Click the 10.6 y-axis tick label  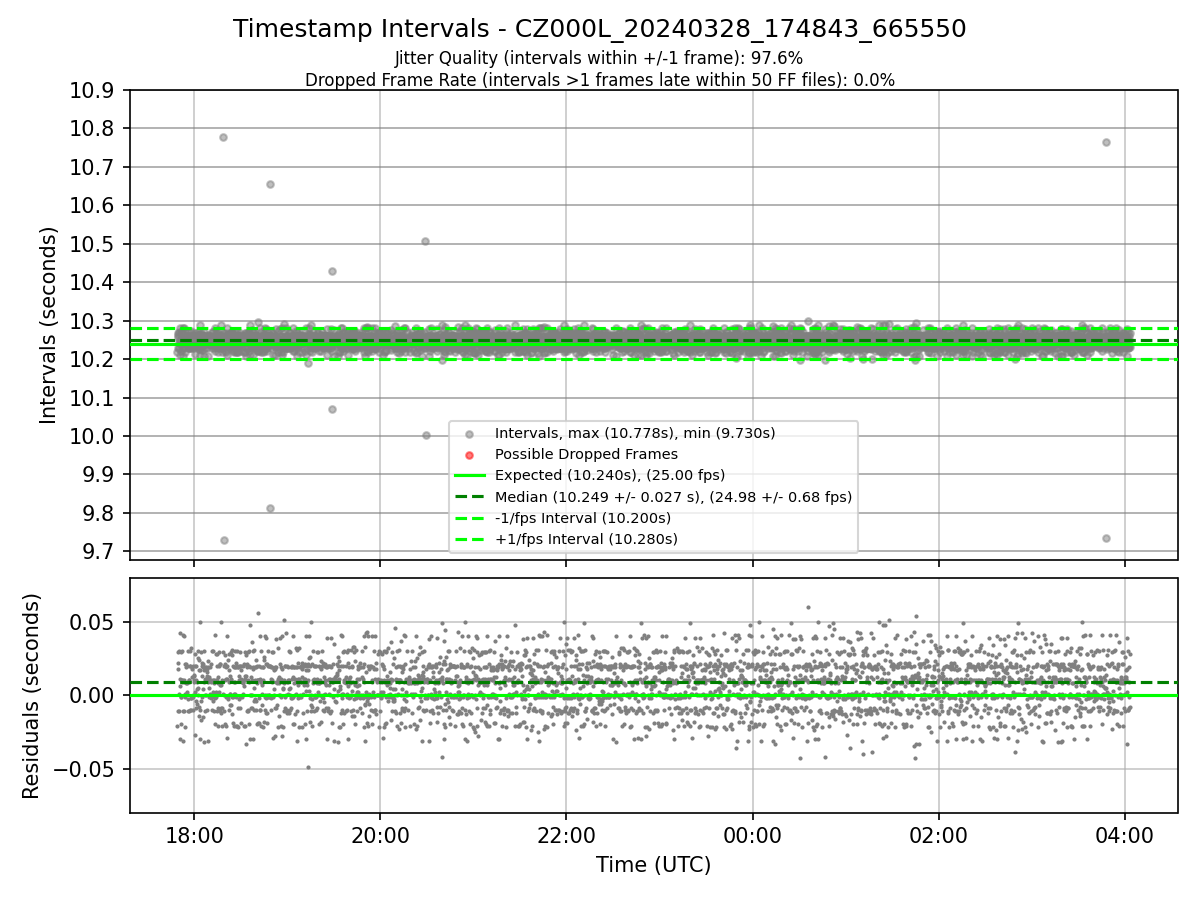click(x=92, y=206)
